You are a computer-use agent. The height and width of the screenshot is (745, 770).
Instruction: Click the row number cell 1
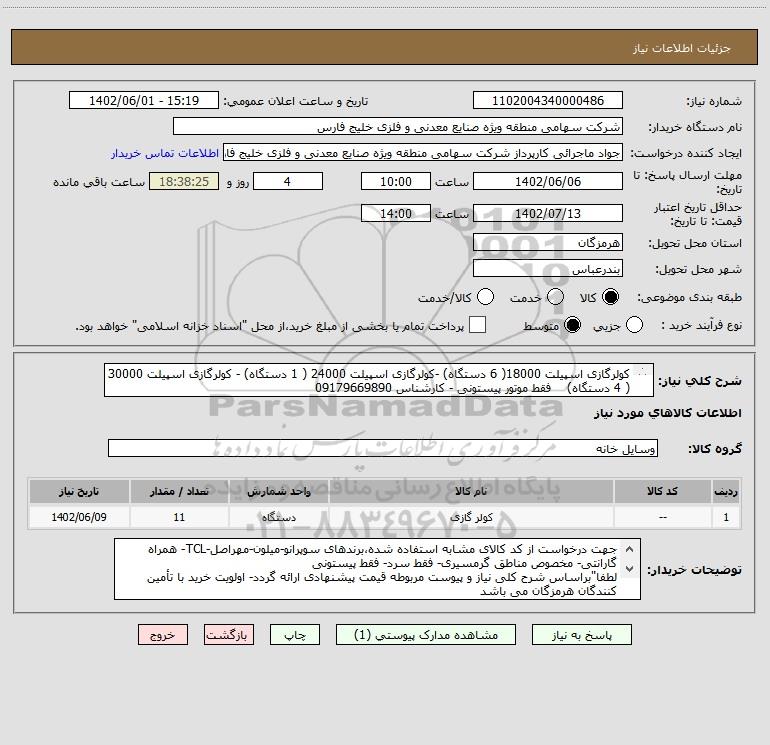click(x=726, y=517)
